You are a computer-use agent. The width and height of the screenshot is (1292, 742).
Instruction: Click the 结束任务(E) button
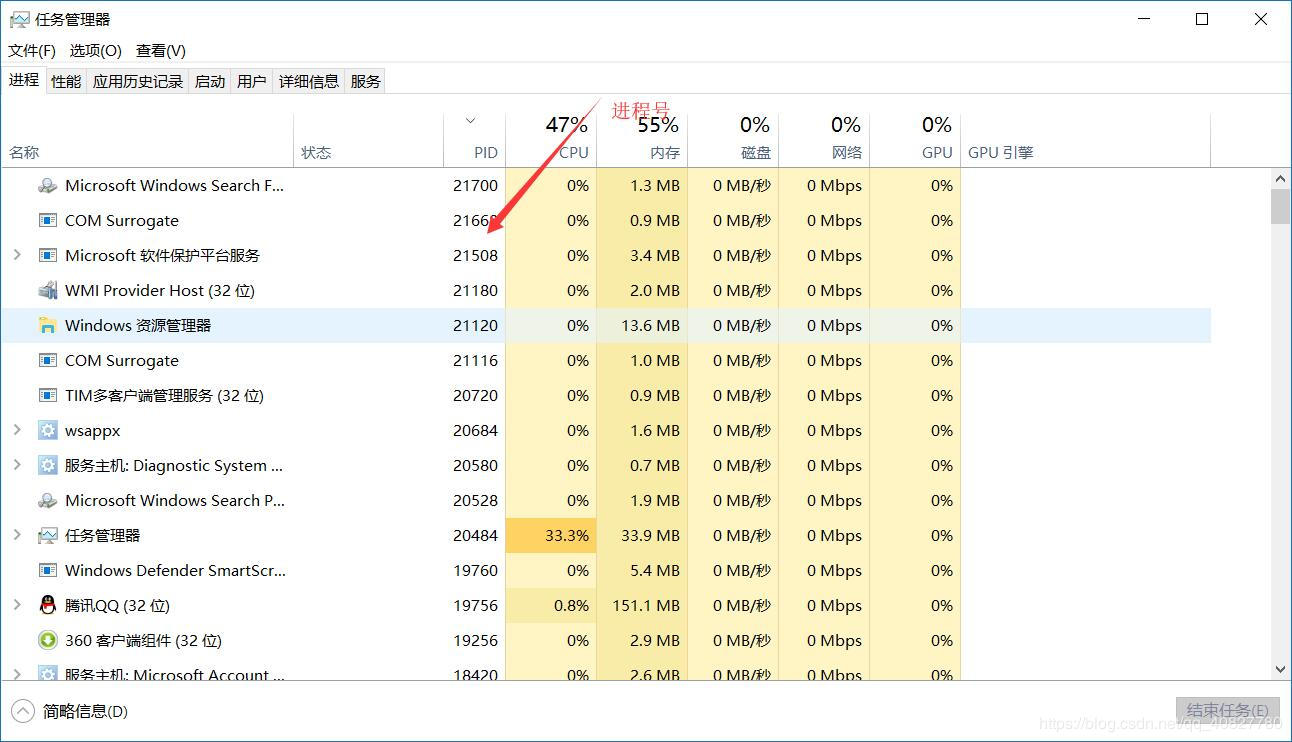point(1228,711)
